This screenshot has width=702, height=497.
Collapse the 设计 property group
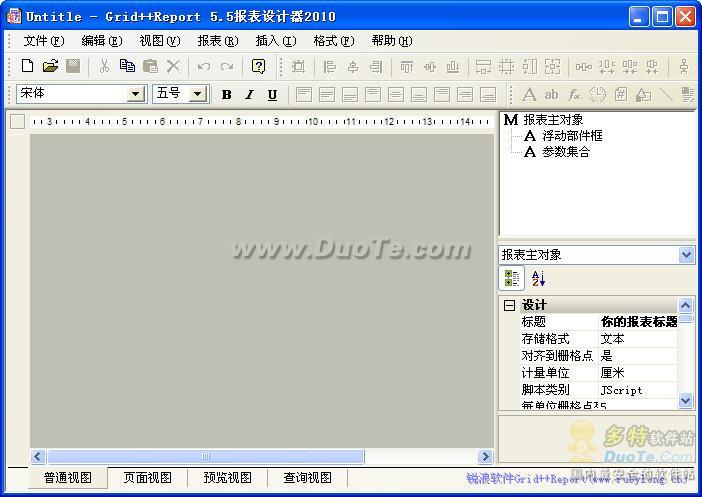click(x=509, y=305)
